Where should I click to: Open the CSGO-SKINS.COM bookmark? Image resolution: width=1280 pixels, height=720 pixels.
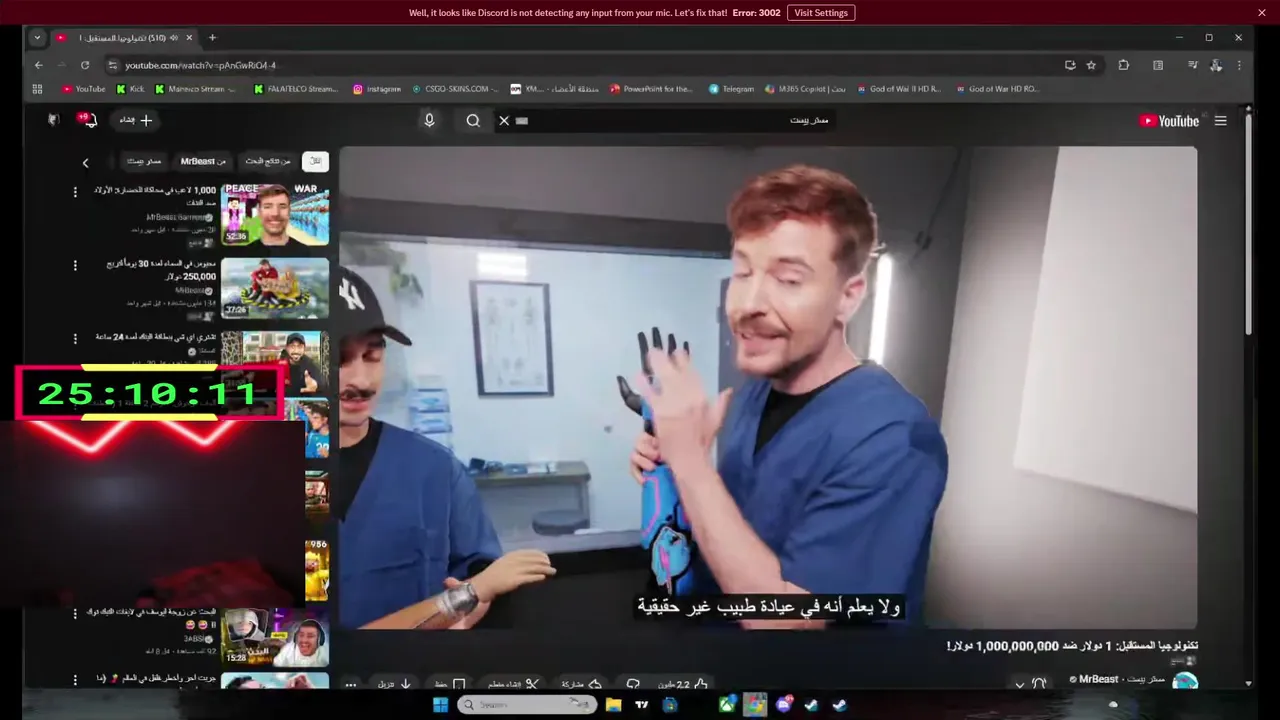[456, 89]
